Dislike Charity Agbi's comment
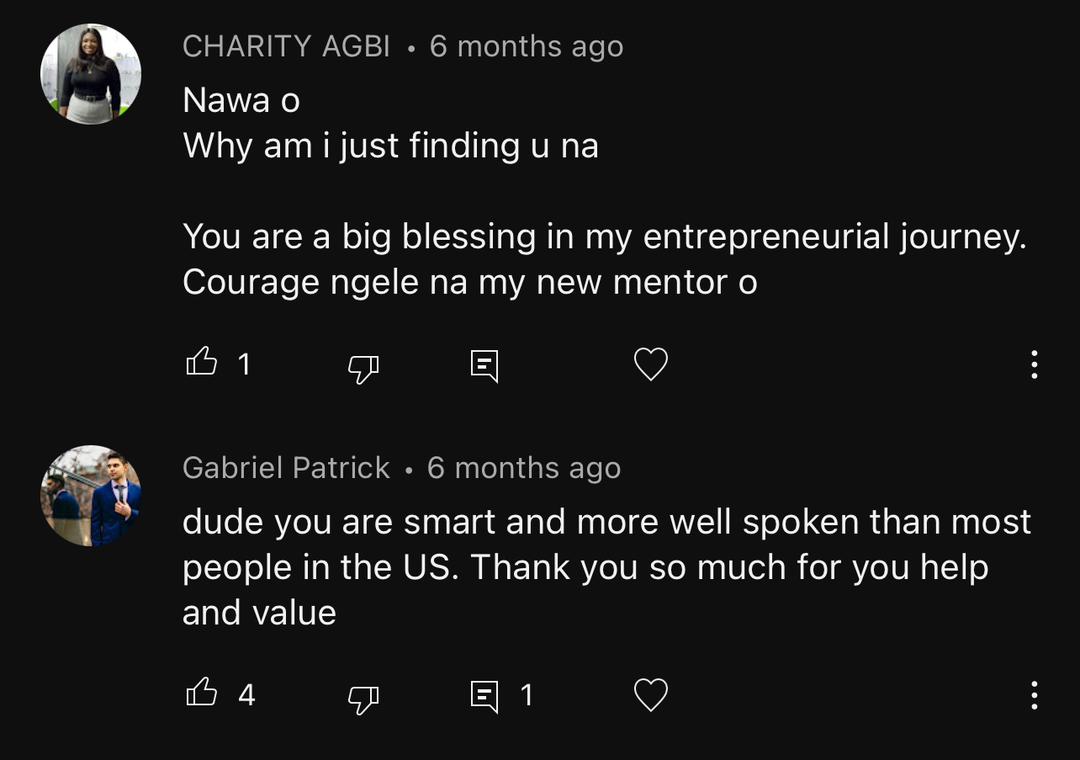This screenshot has height=760, width=1080. click(363, 368)
